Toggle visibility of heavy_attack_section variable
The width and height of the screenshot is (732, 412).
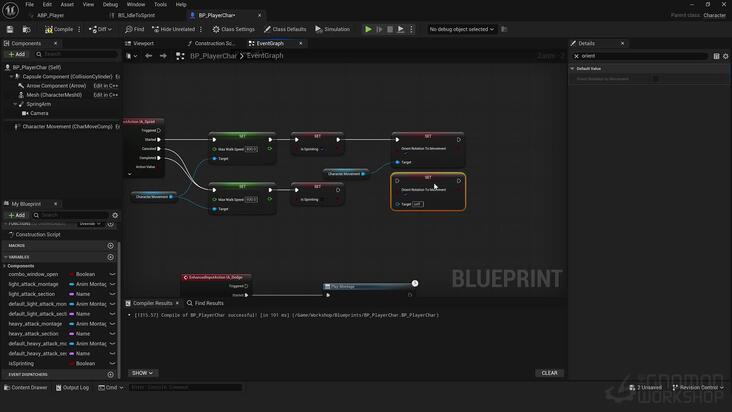[113, 334]
